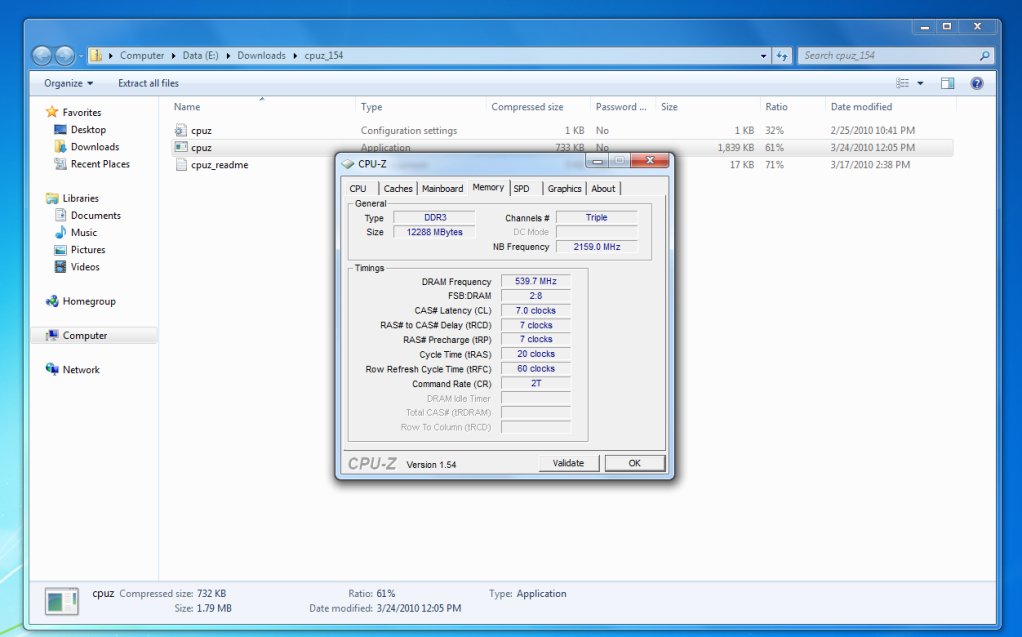Click the CPU-Z title bar chip icon
This screenshot has height=637, width=1022.
[x=348, y=164]
